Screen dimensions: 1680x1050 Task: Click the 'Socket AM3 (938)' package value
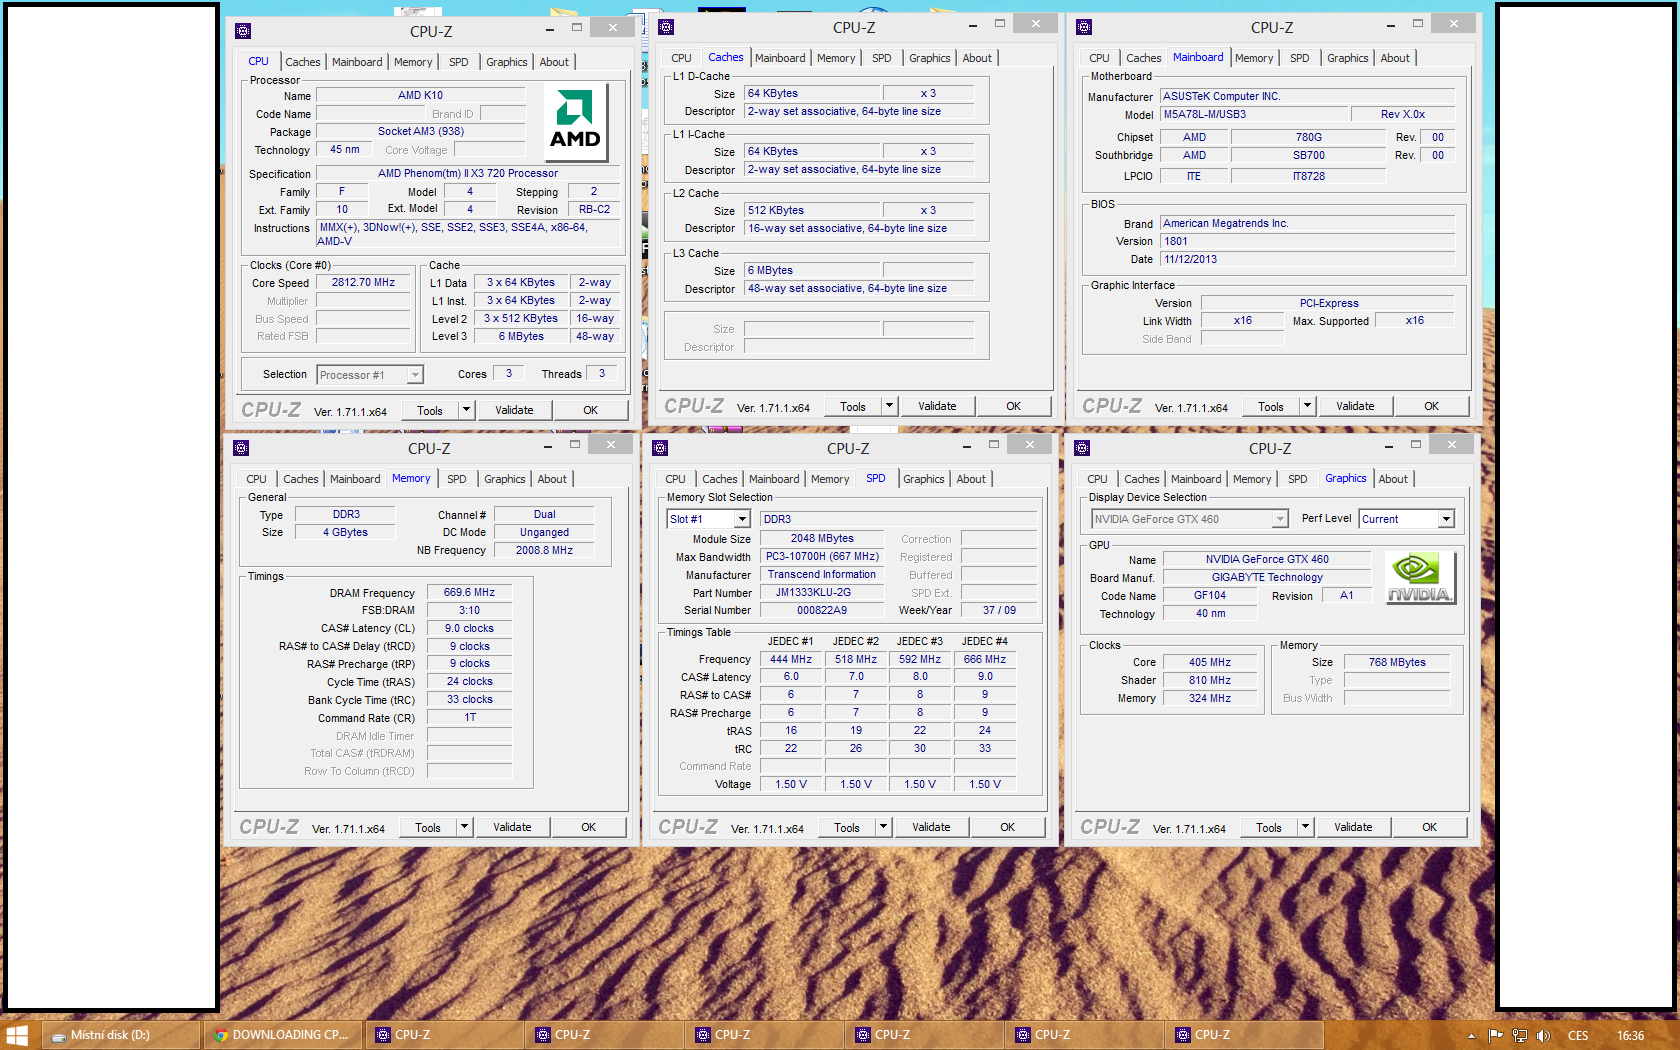pyautogui.click(x=421, y=131)
